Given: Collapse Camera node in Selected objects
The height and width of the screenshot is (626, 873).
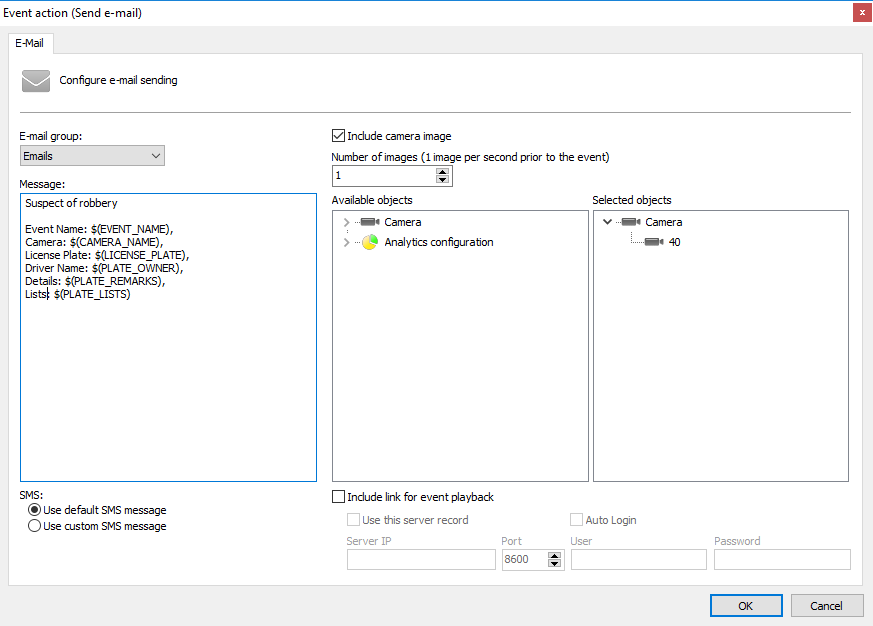Looking at the screenshot, I should 607,222.
